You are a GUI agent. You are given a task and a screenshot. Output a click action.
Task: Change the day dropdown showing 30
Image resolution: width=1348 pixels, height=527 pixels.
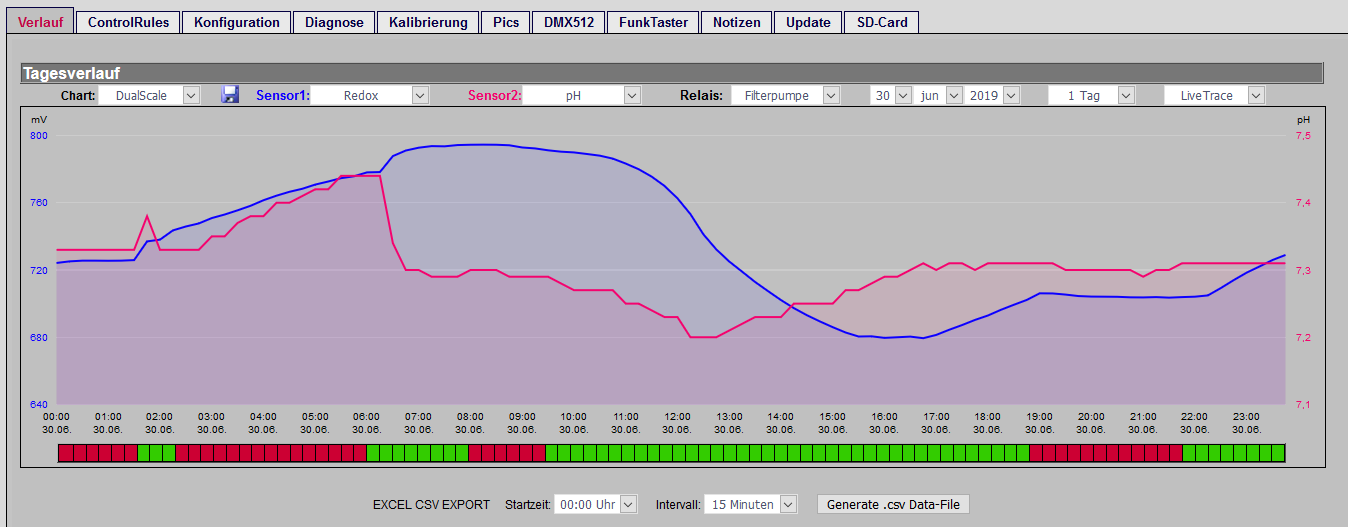coord(891,95)
